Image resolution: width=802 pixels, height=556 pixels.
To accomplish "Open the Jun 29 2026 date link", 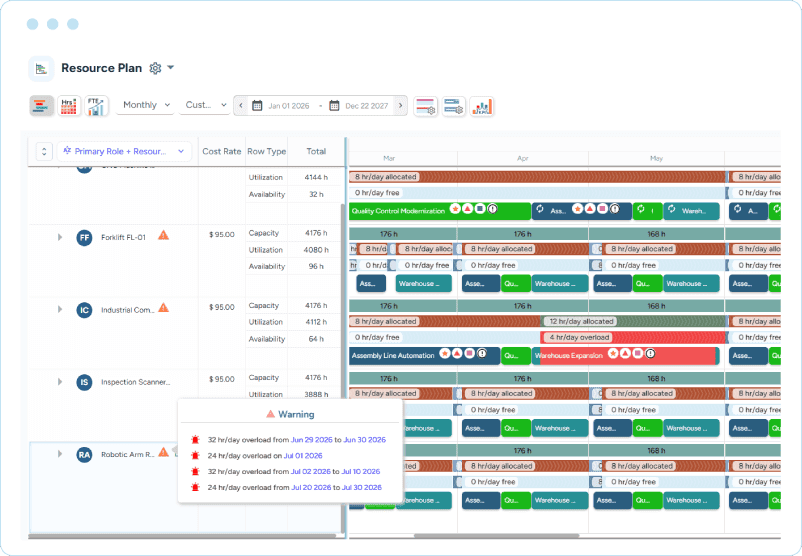I will (311, 440).
